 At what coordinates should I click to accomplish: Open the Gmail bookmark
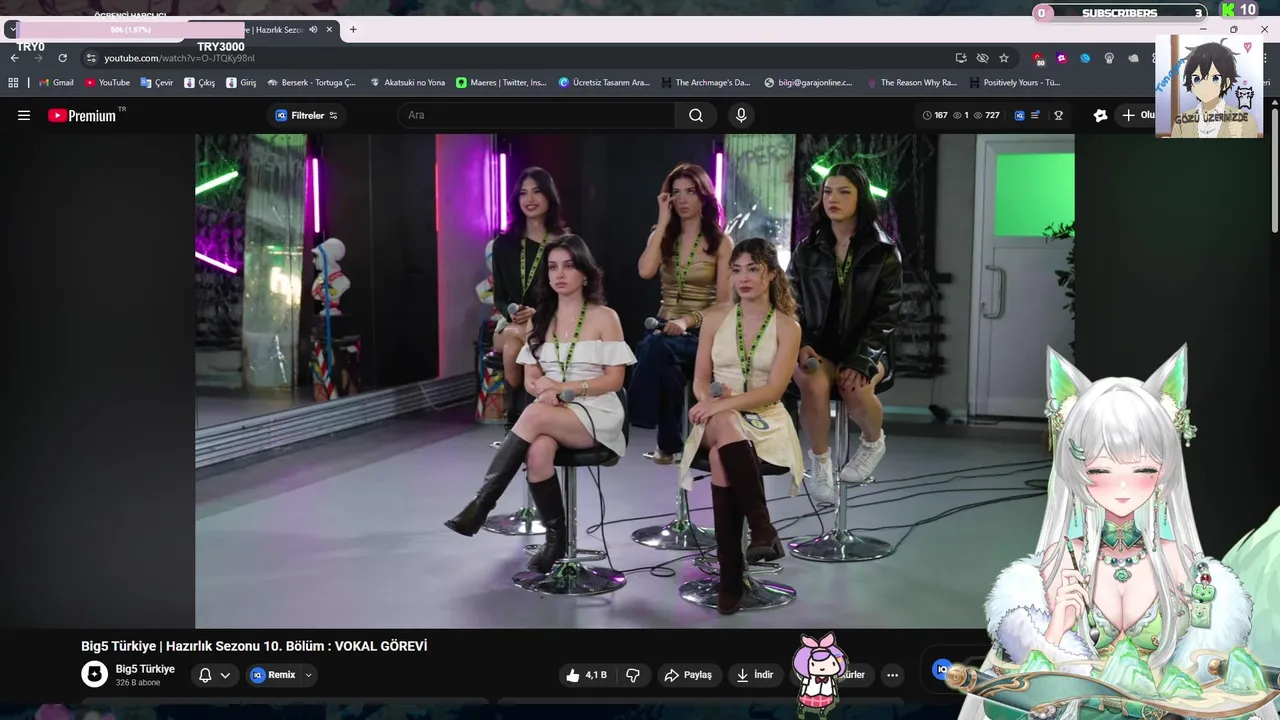55,83
